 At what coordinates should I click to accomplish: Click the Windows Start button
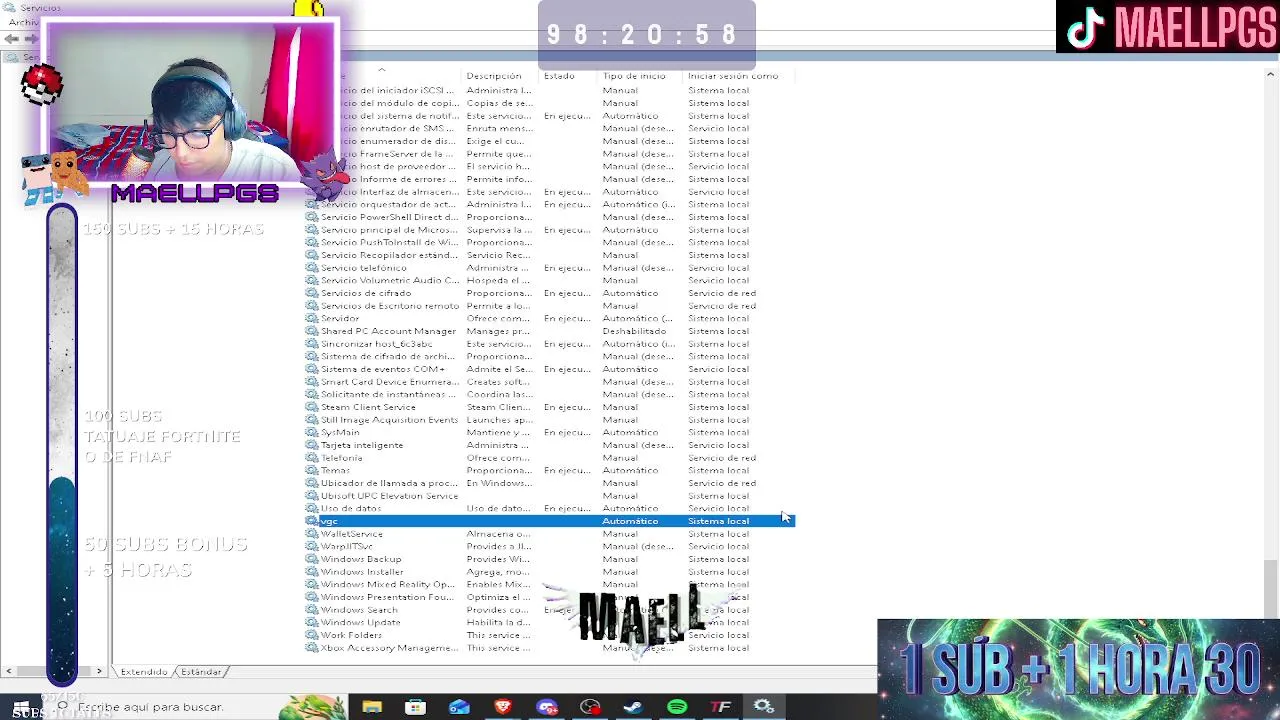click(20, 707)
